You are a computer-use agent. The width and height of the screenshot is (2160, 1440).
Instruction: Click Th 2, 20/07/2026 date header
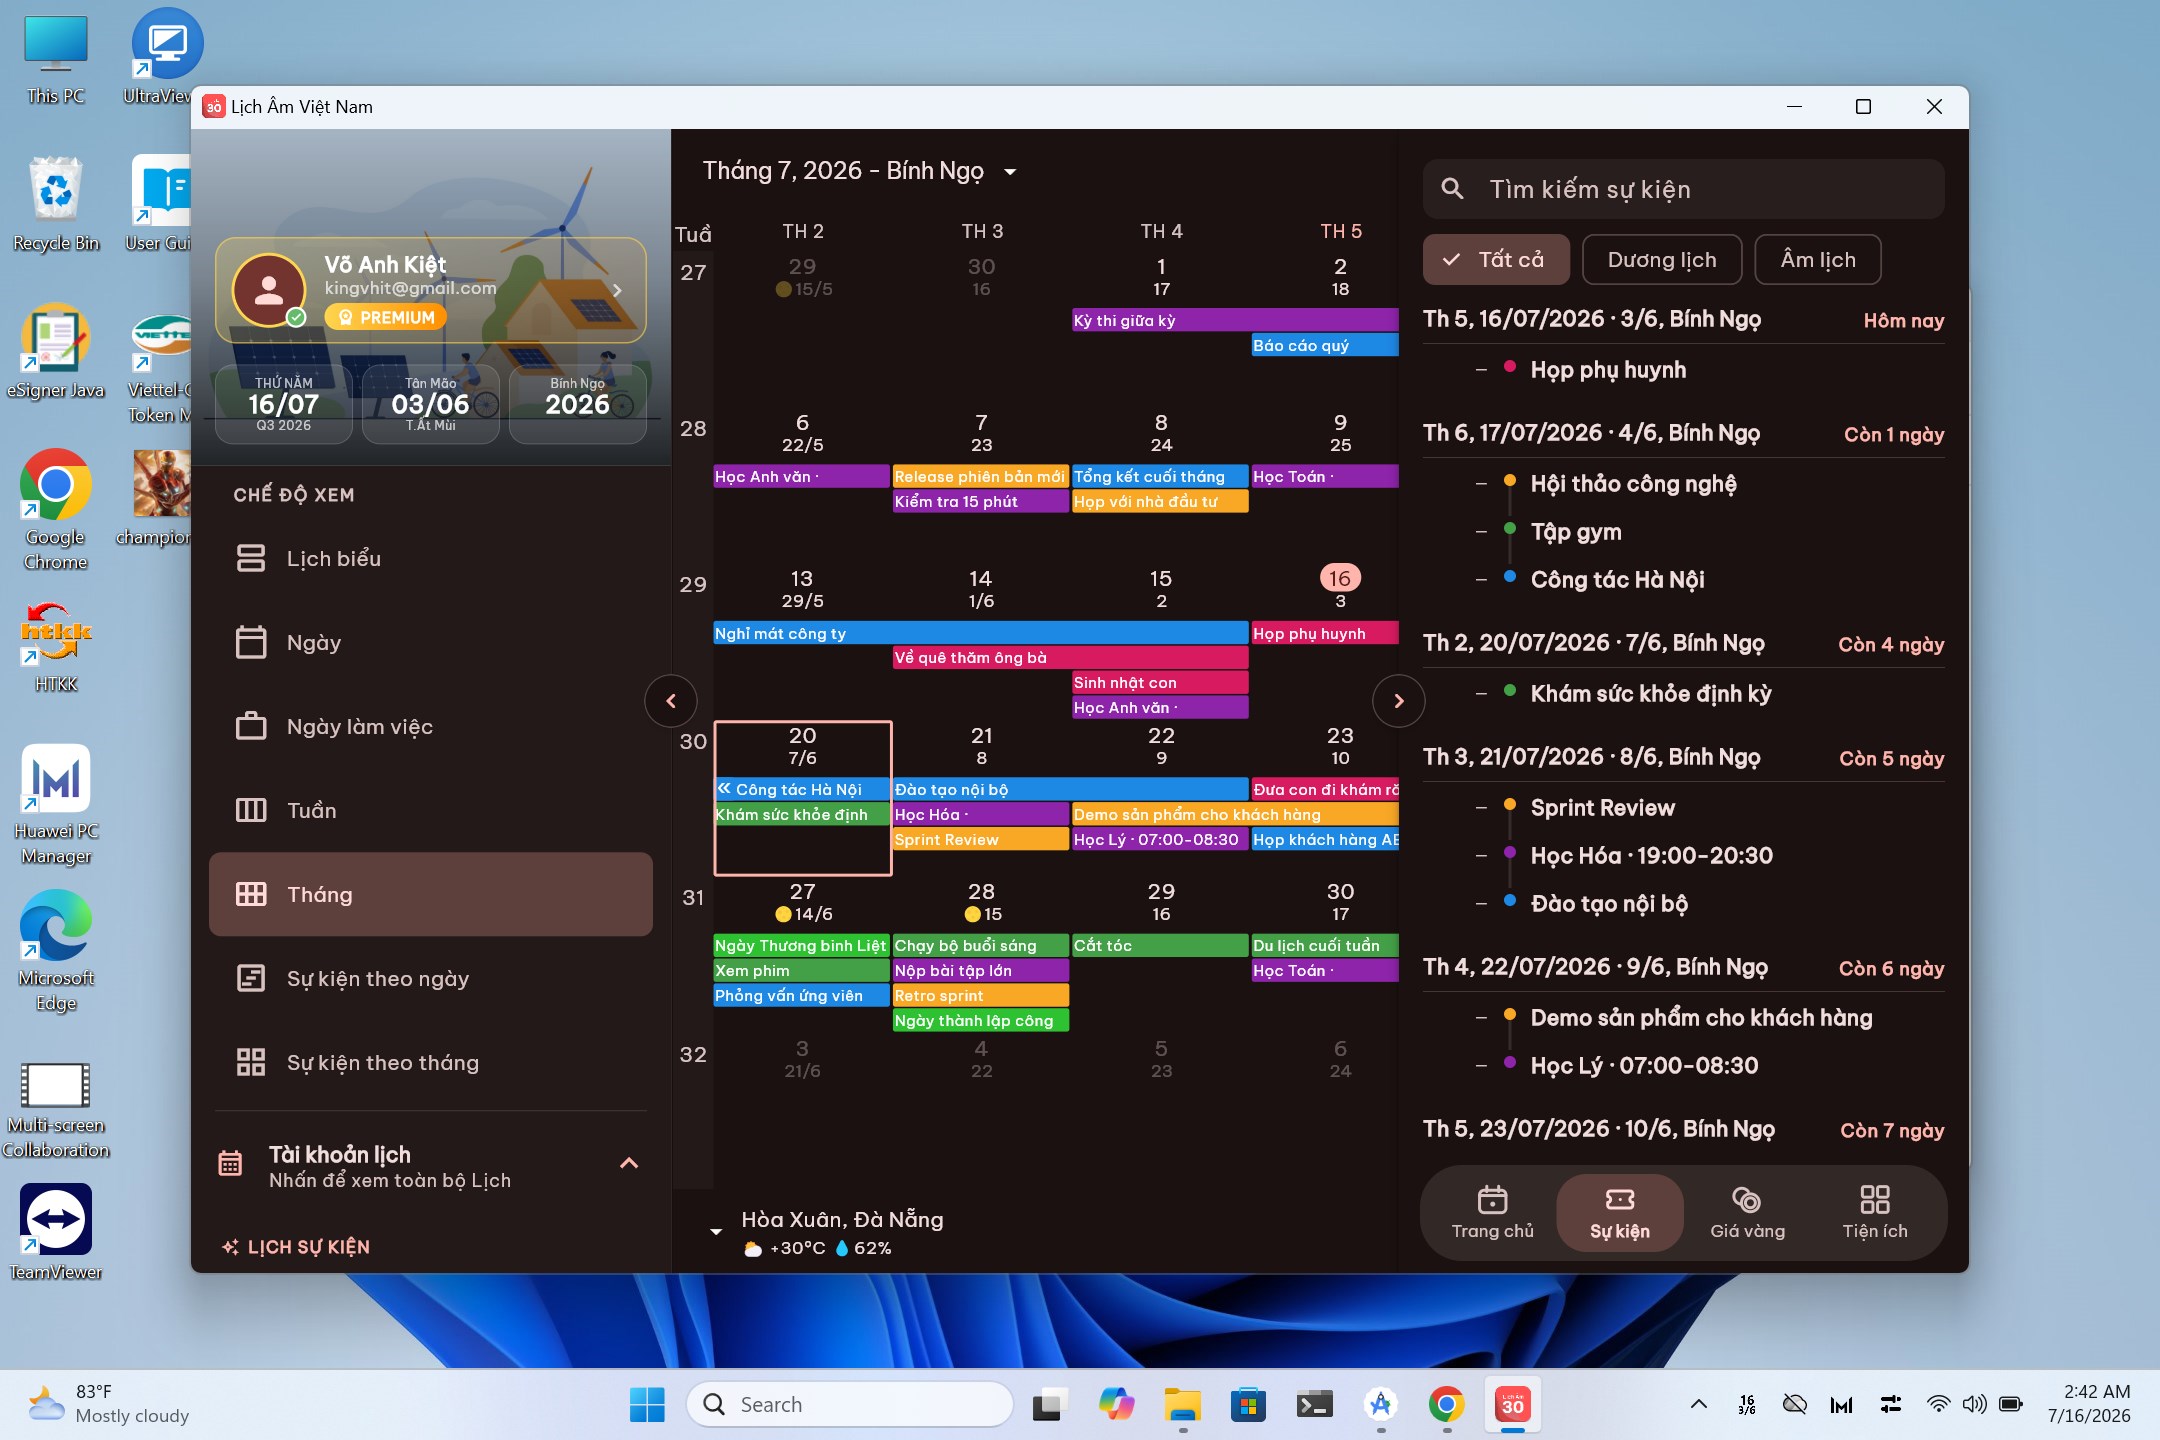click(x=1594, y=643)
